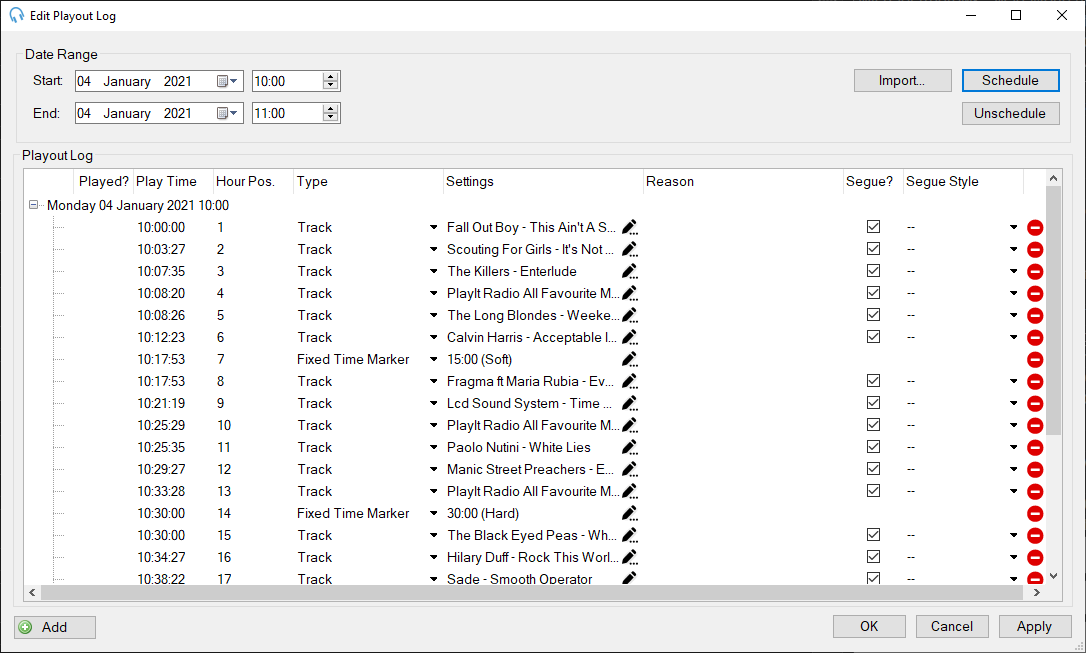Remove The Long Blondes row red icon
Image resolution: width=1086 pixels, height=653 pixels.
tap(1035, 315)
